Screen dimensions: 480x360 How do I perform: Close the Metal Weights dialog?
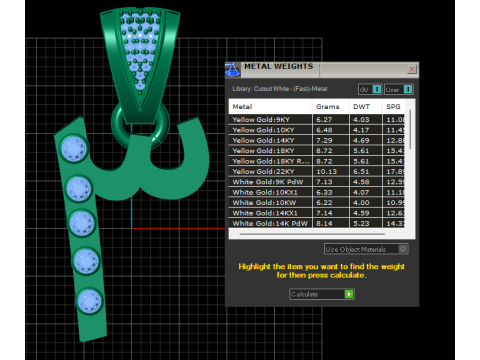coord(412,69)
